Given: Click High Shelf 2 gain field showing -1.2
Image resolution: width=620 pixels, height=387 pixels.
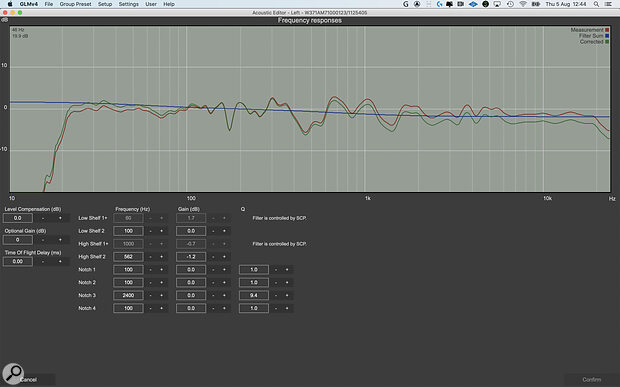Looking at the screenshot, I should (191, 257).
